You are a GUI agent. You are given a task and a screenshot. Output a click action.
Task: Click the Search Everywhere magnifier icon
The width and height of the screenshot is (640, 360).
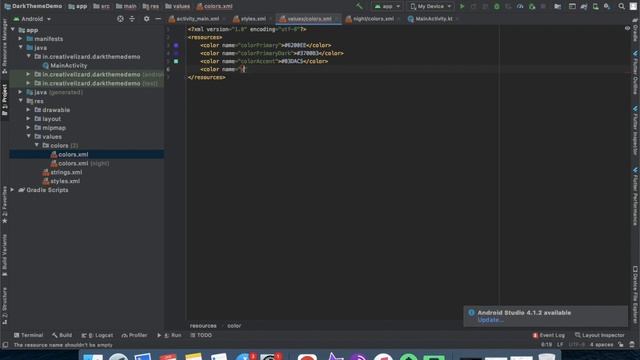pyautogui.click(x=621, y=6)
